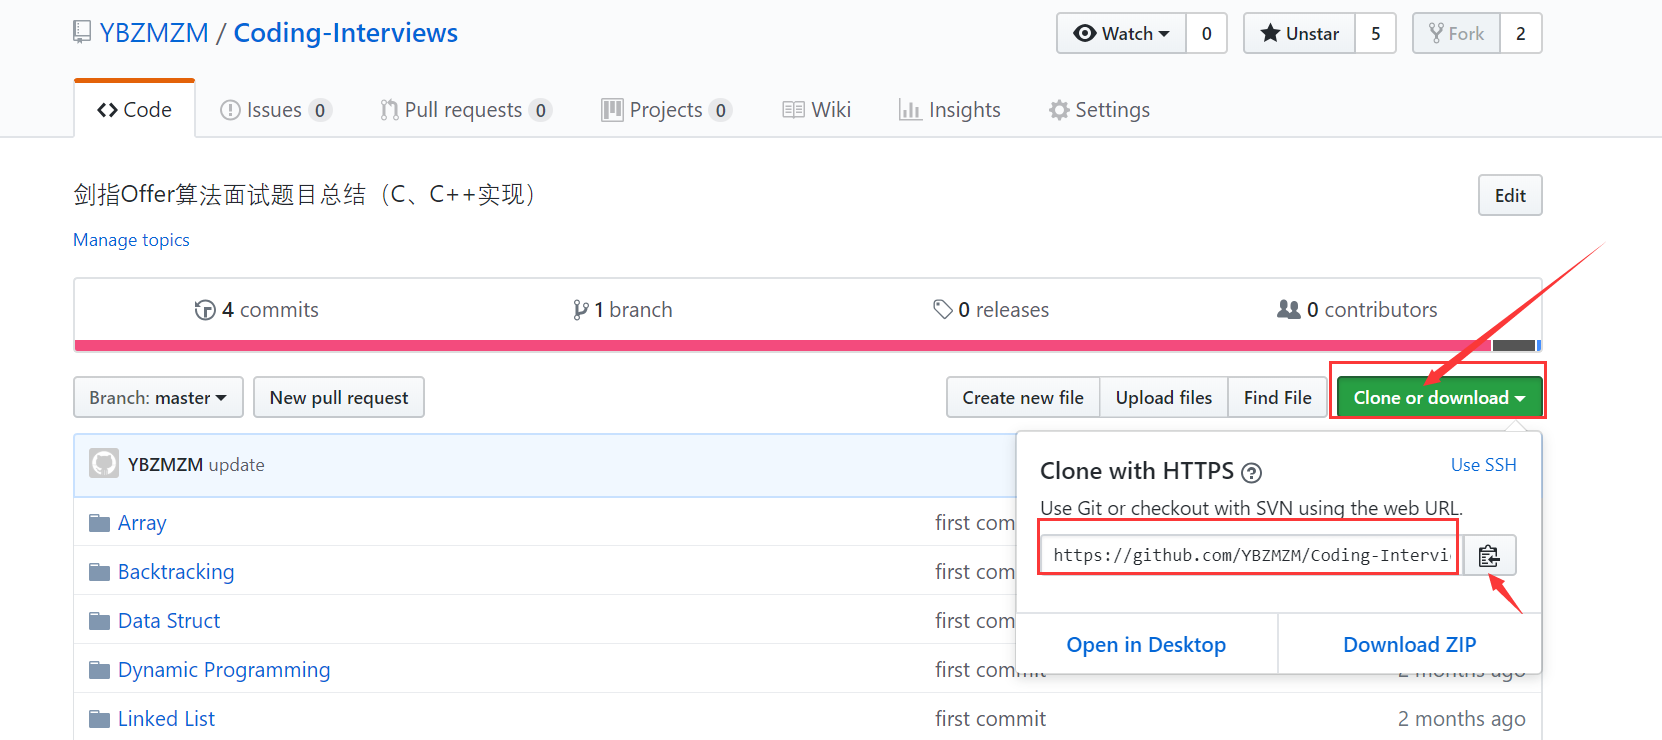Click '2 months ago' in Linked List row

1461,719
